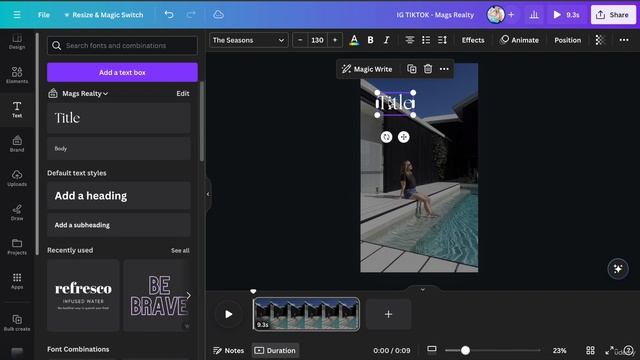This screenshot has width=640, height=360.
Task: Click Edit next to Mags Realty
Action: pos(182,93)
